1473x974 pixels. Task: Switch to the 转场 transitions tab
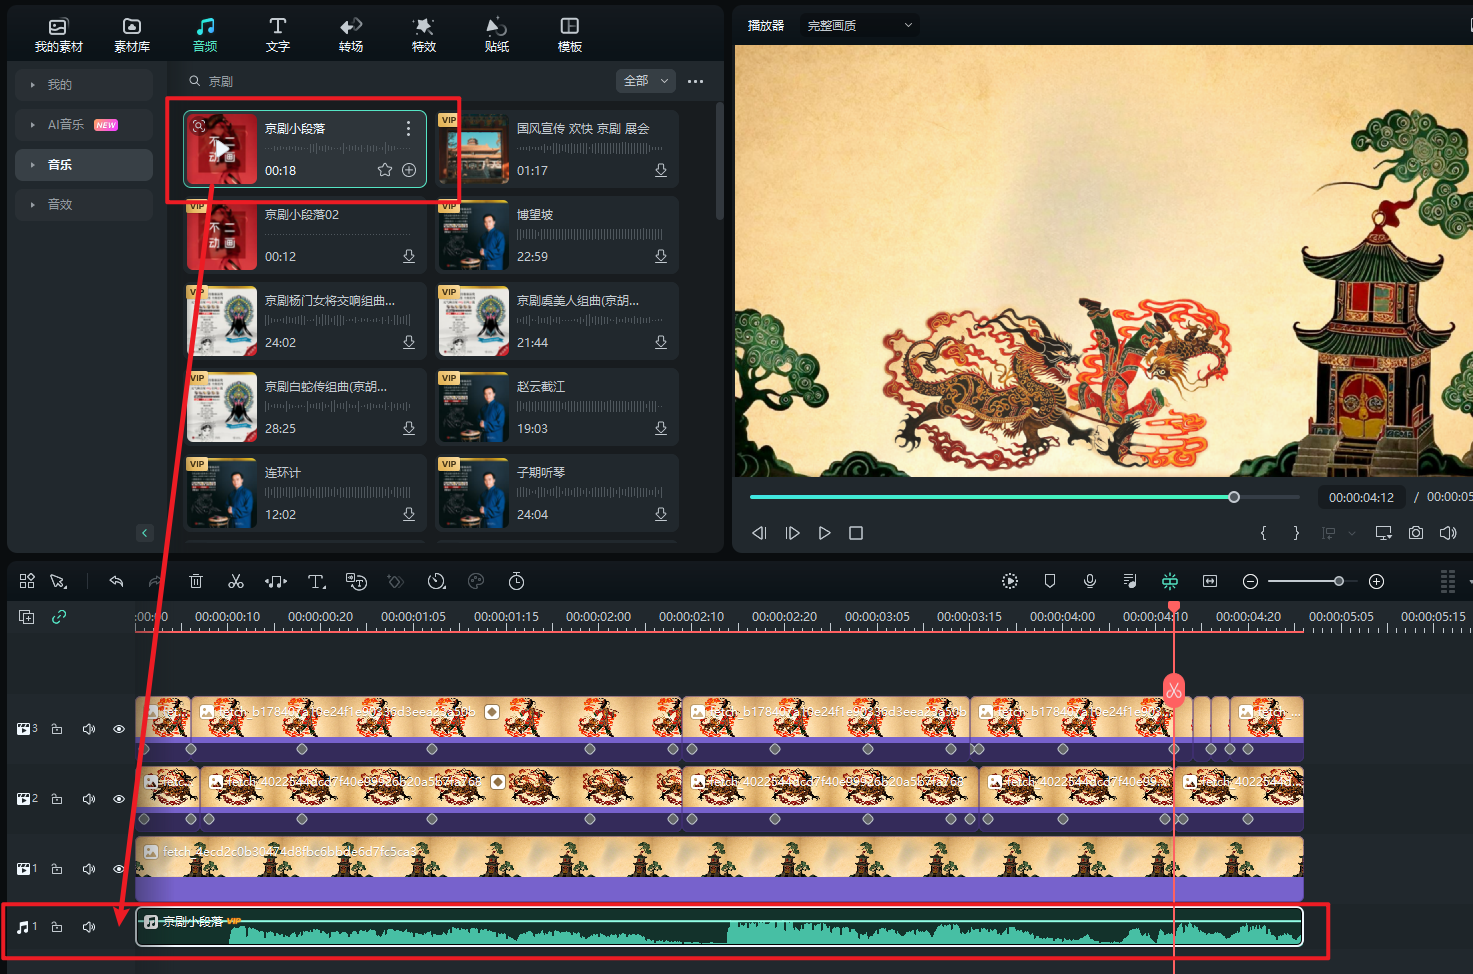350,34
